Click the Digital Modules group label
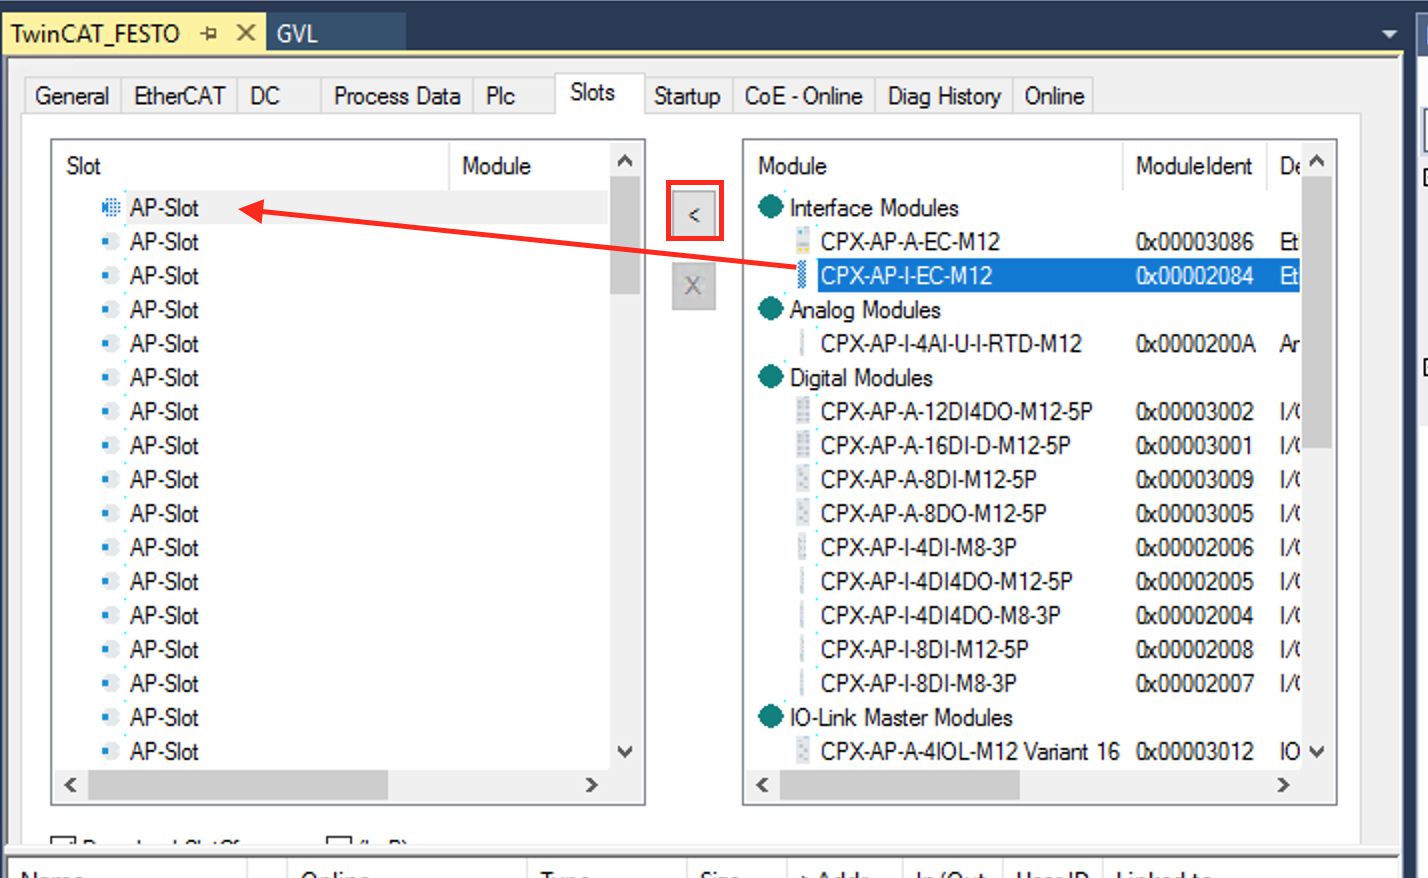Image resolution: width=1428 pixels, height=878 pixels. [x=861, y=378]
